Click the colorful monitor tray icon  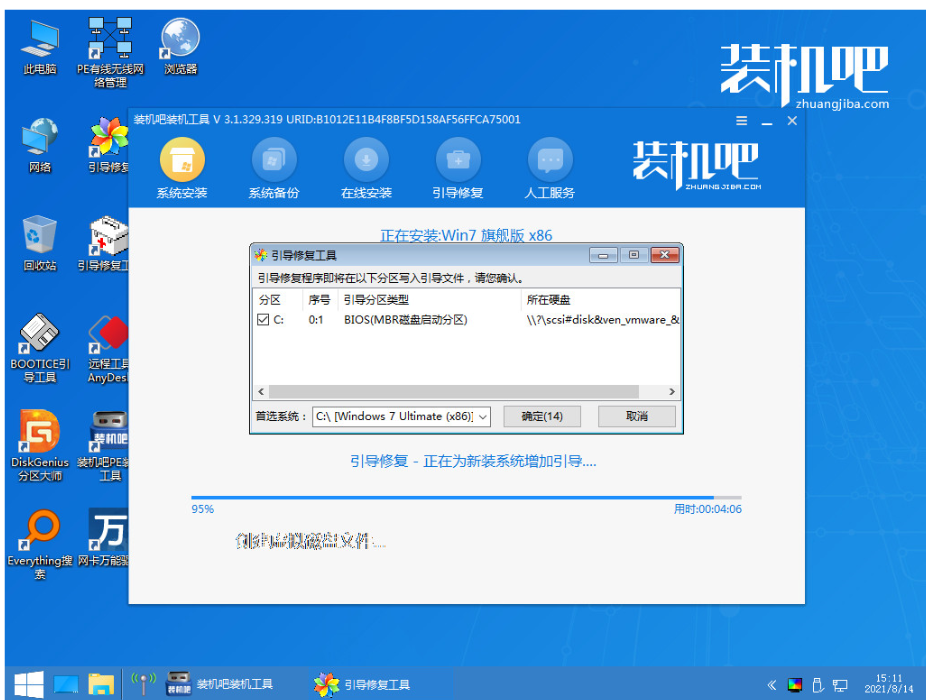pos(795,685)
